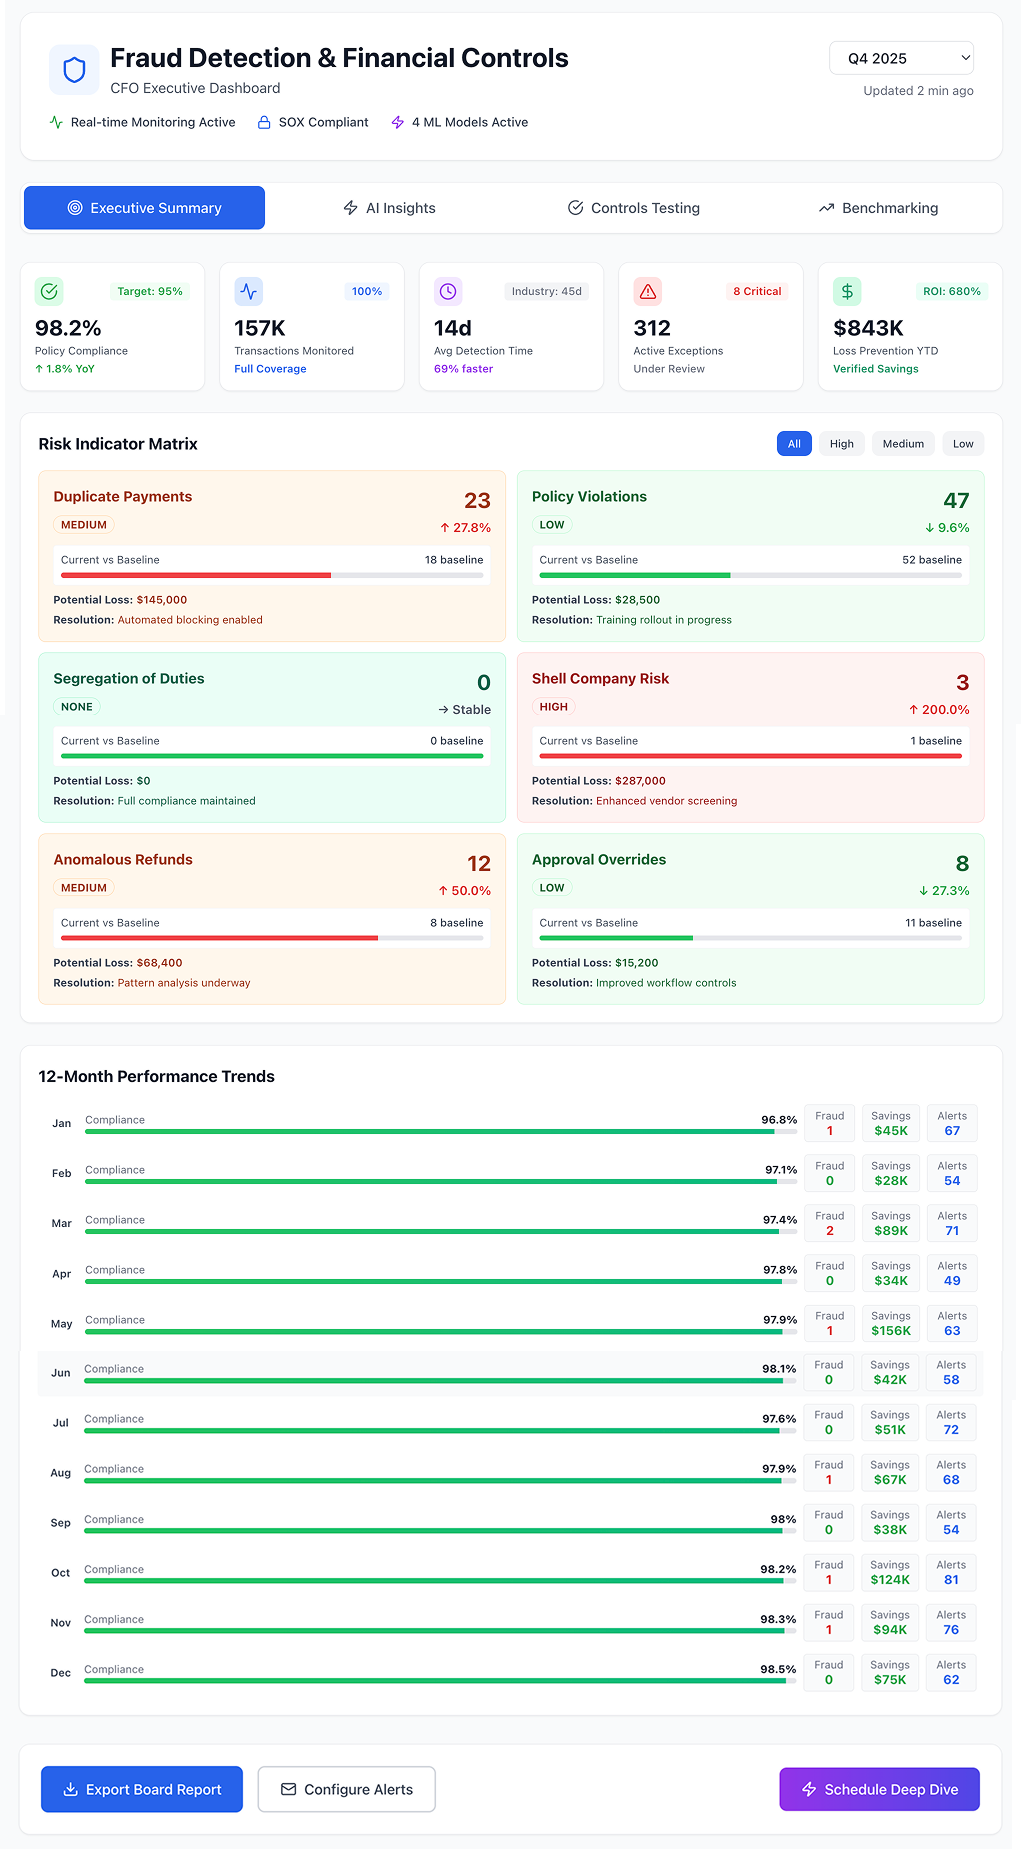Click the Target: 95% badge

[150, 291]
